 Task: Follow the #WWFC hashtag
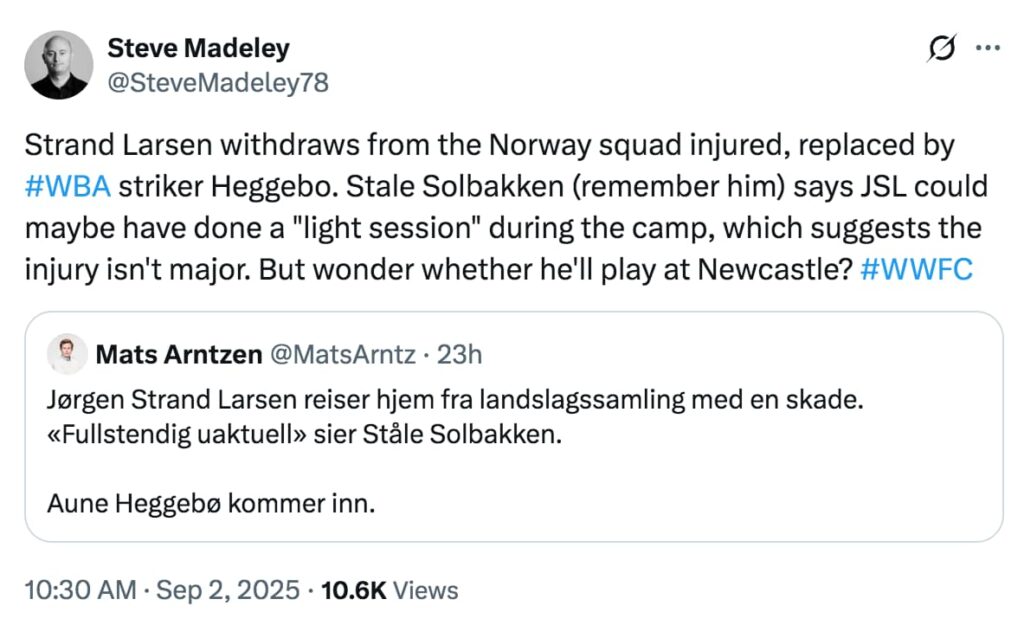[916, 270]
